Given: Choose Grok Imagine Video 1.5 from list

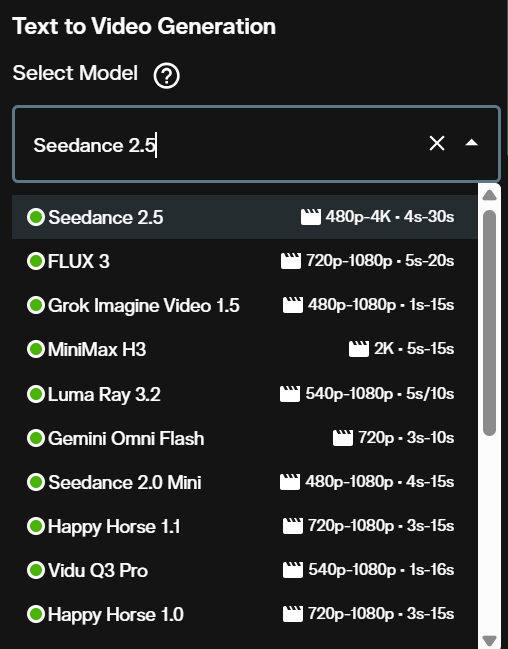Looking at the screenshot, I should click(x=245, y=305).
